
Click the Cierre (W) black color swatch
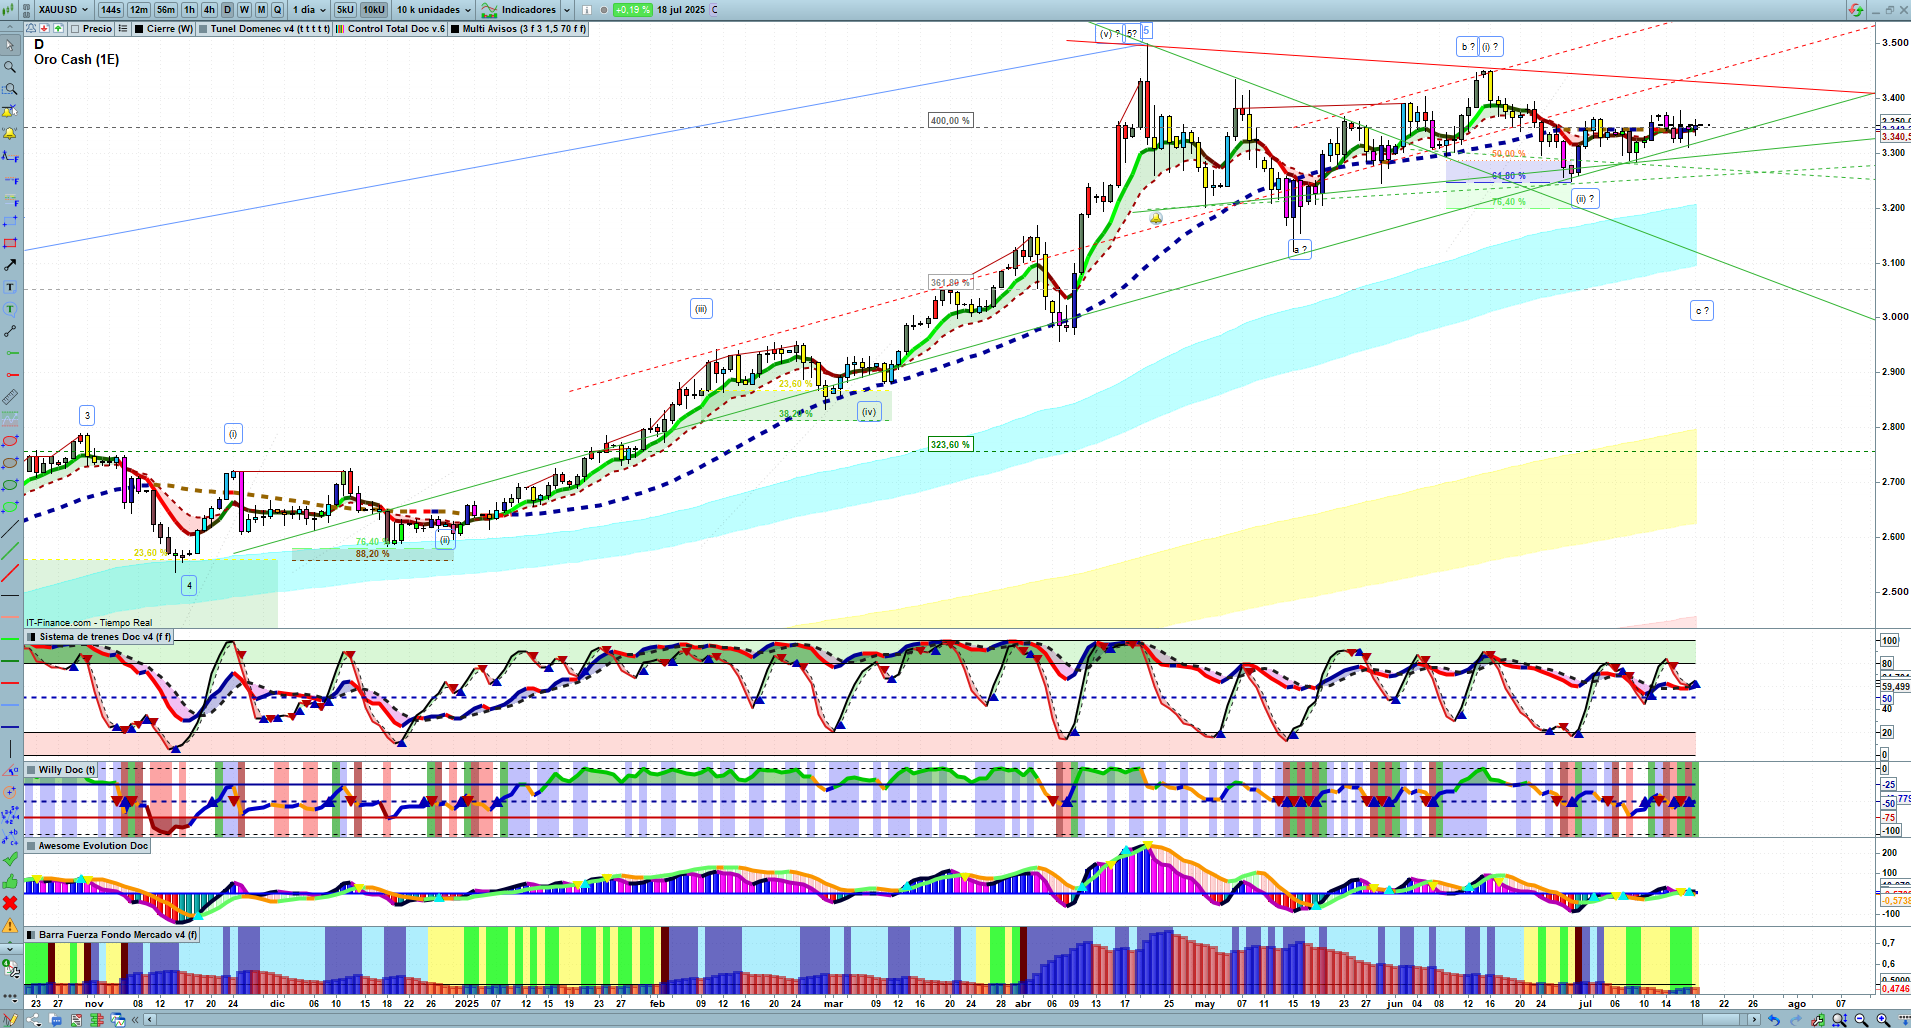click(x=139, y=29)
